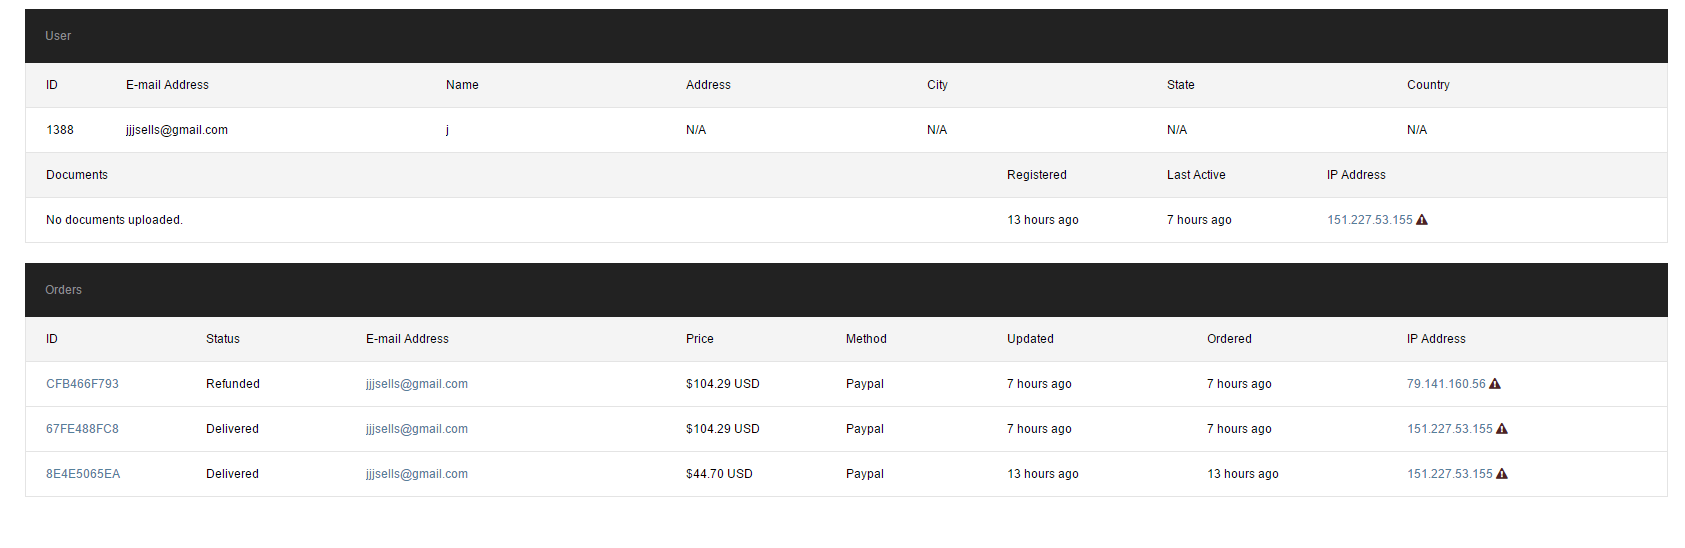Click user email jjjsells@gmail.com in User table

[177, 130]
